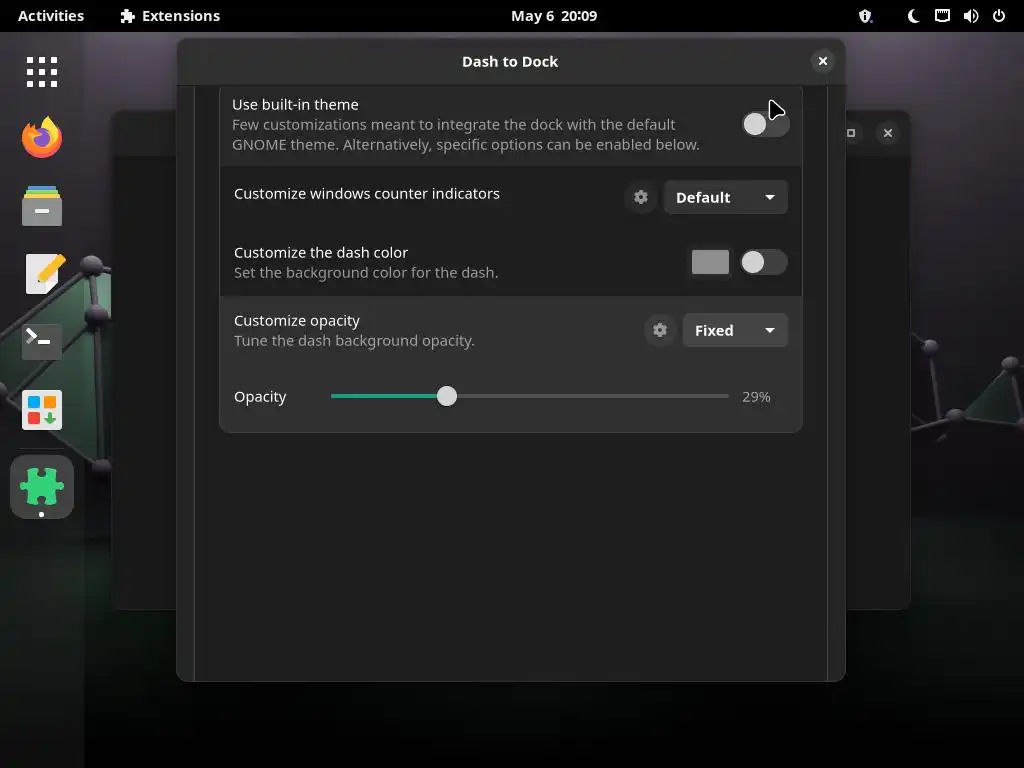Open Activities overview

pyautogui.click(x=51, y=16)
